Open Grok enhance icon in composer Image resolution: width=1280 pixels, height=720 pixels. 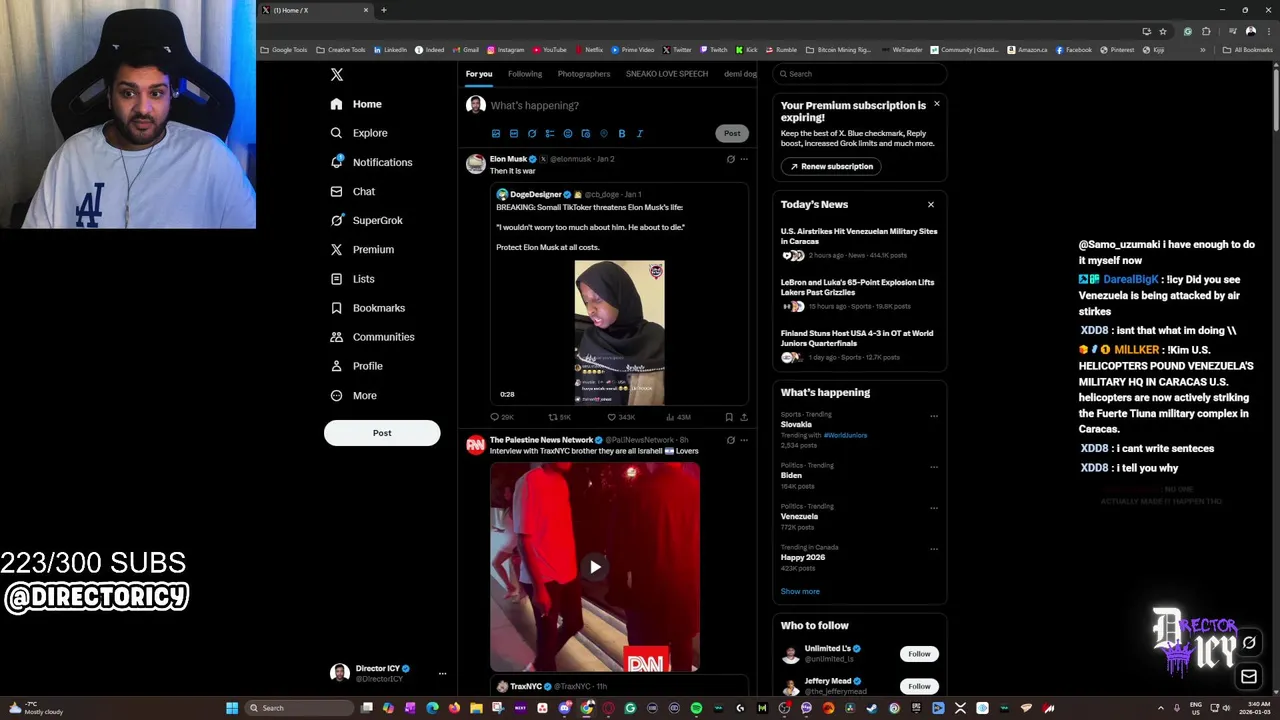[x=532, y=133]
